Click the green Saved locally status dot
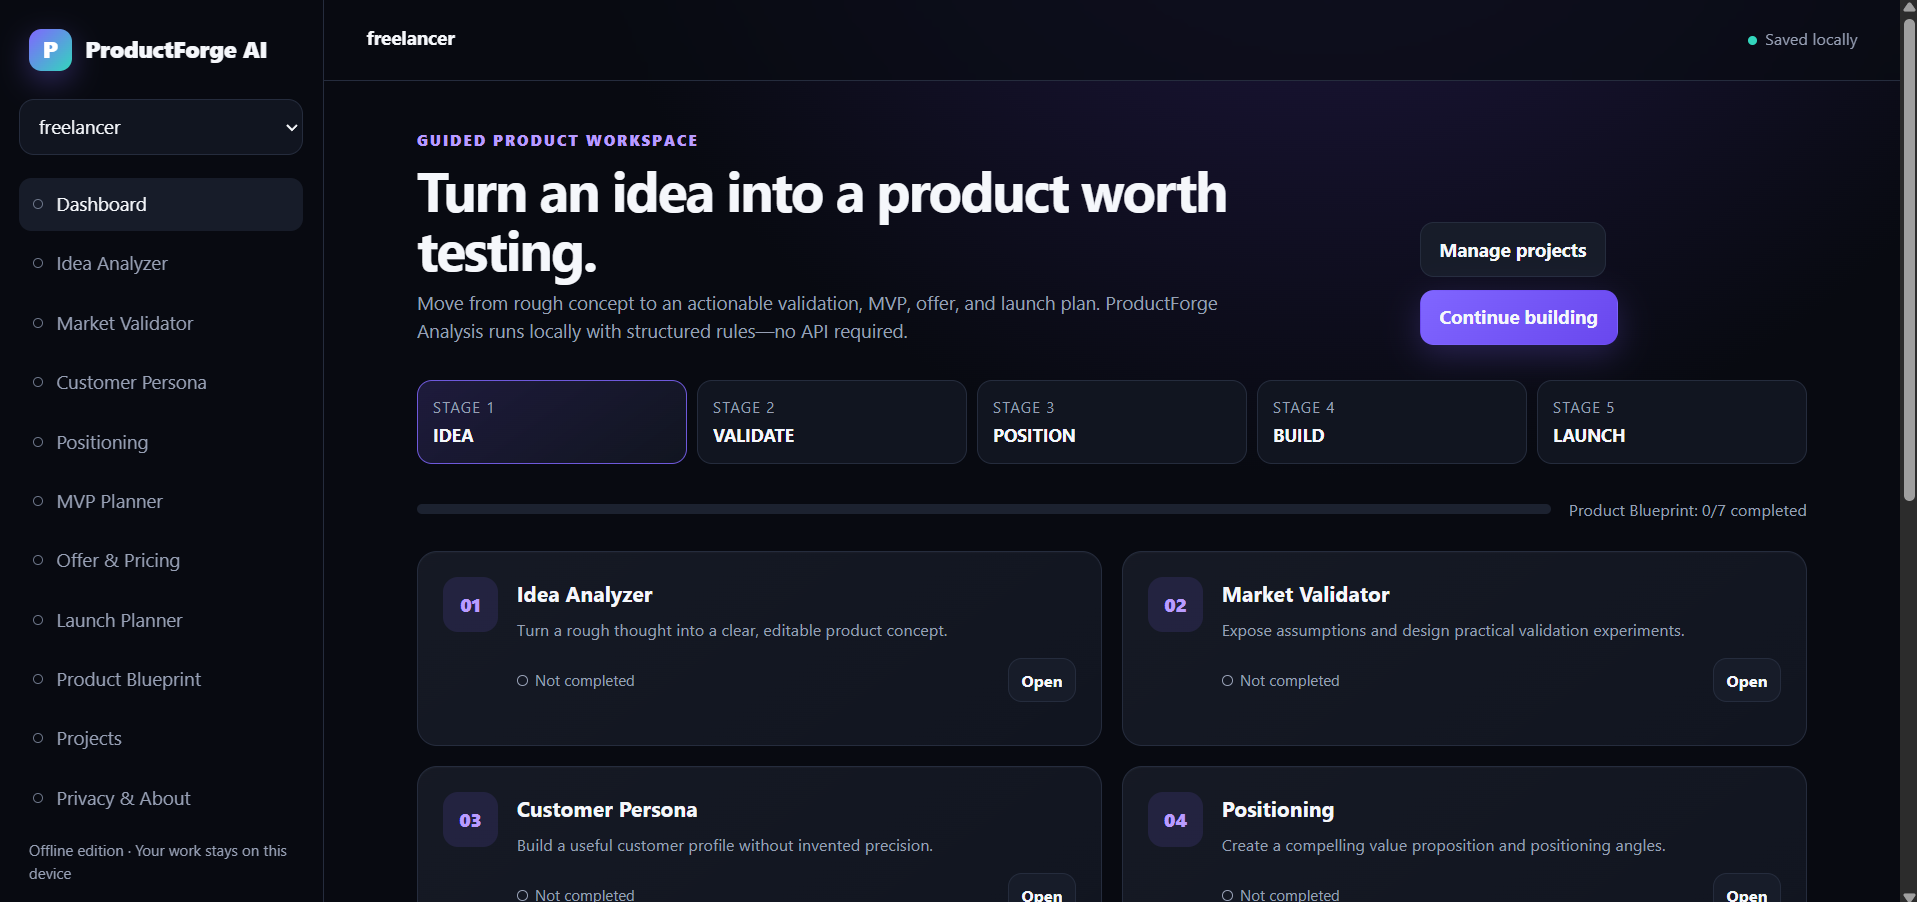The height and width of the screenshot is (902, 1917). pos(1752,41)
